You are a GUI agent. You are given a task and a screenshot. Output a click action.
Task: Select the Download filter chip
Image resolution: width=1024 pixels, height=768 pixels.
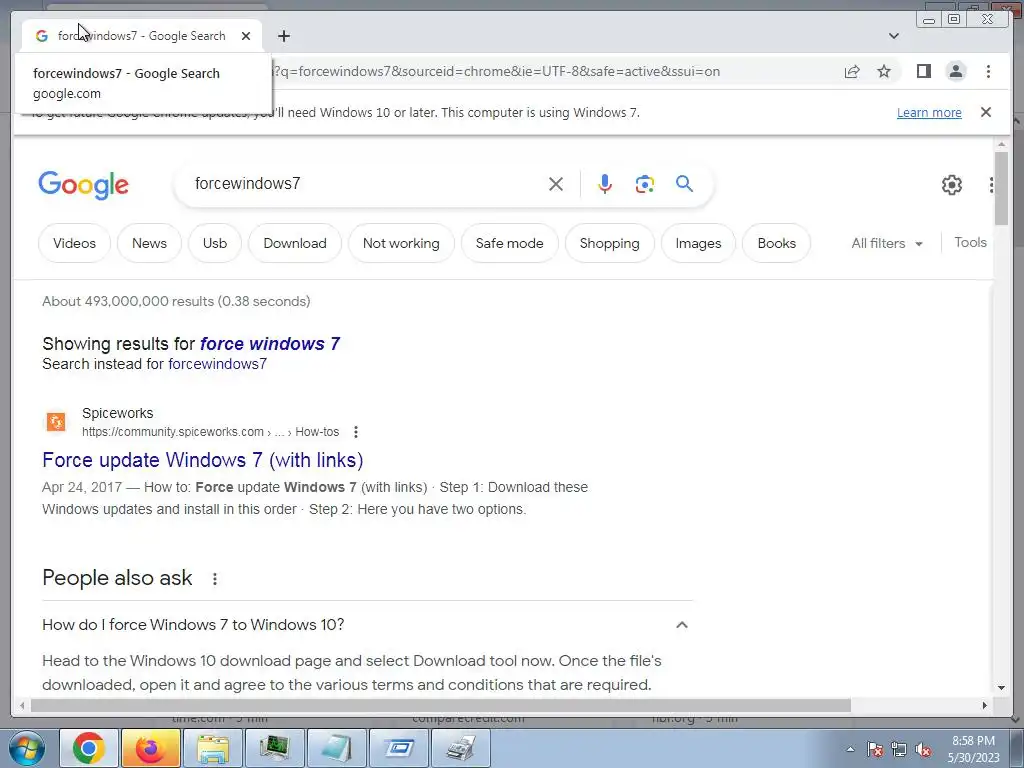(295, 243)
